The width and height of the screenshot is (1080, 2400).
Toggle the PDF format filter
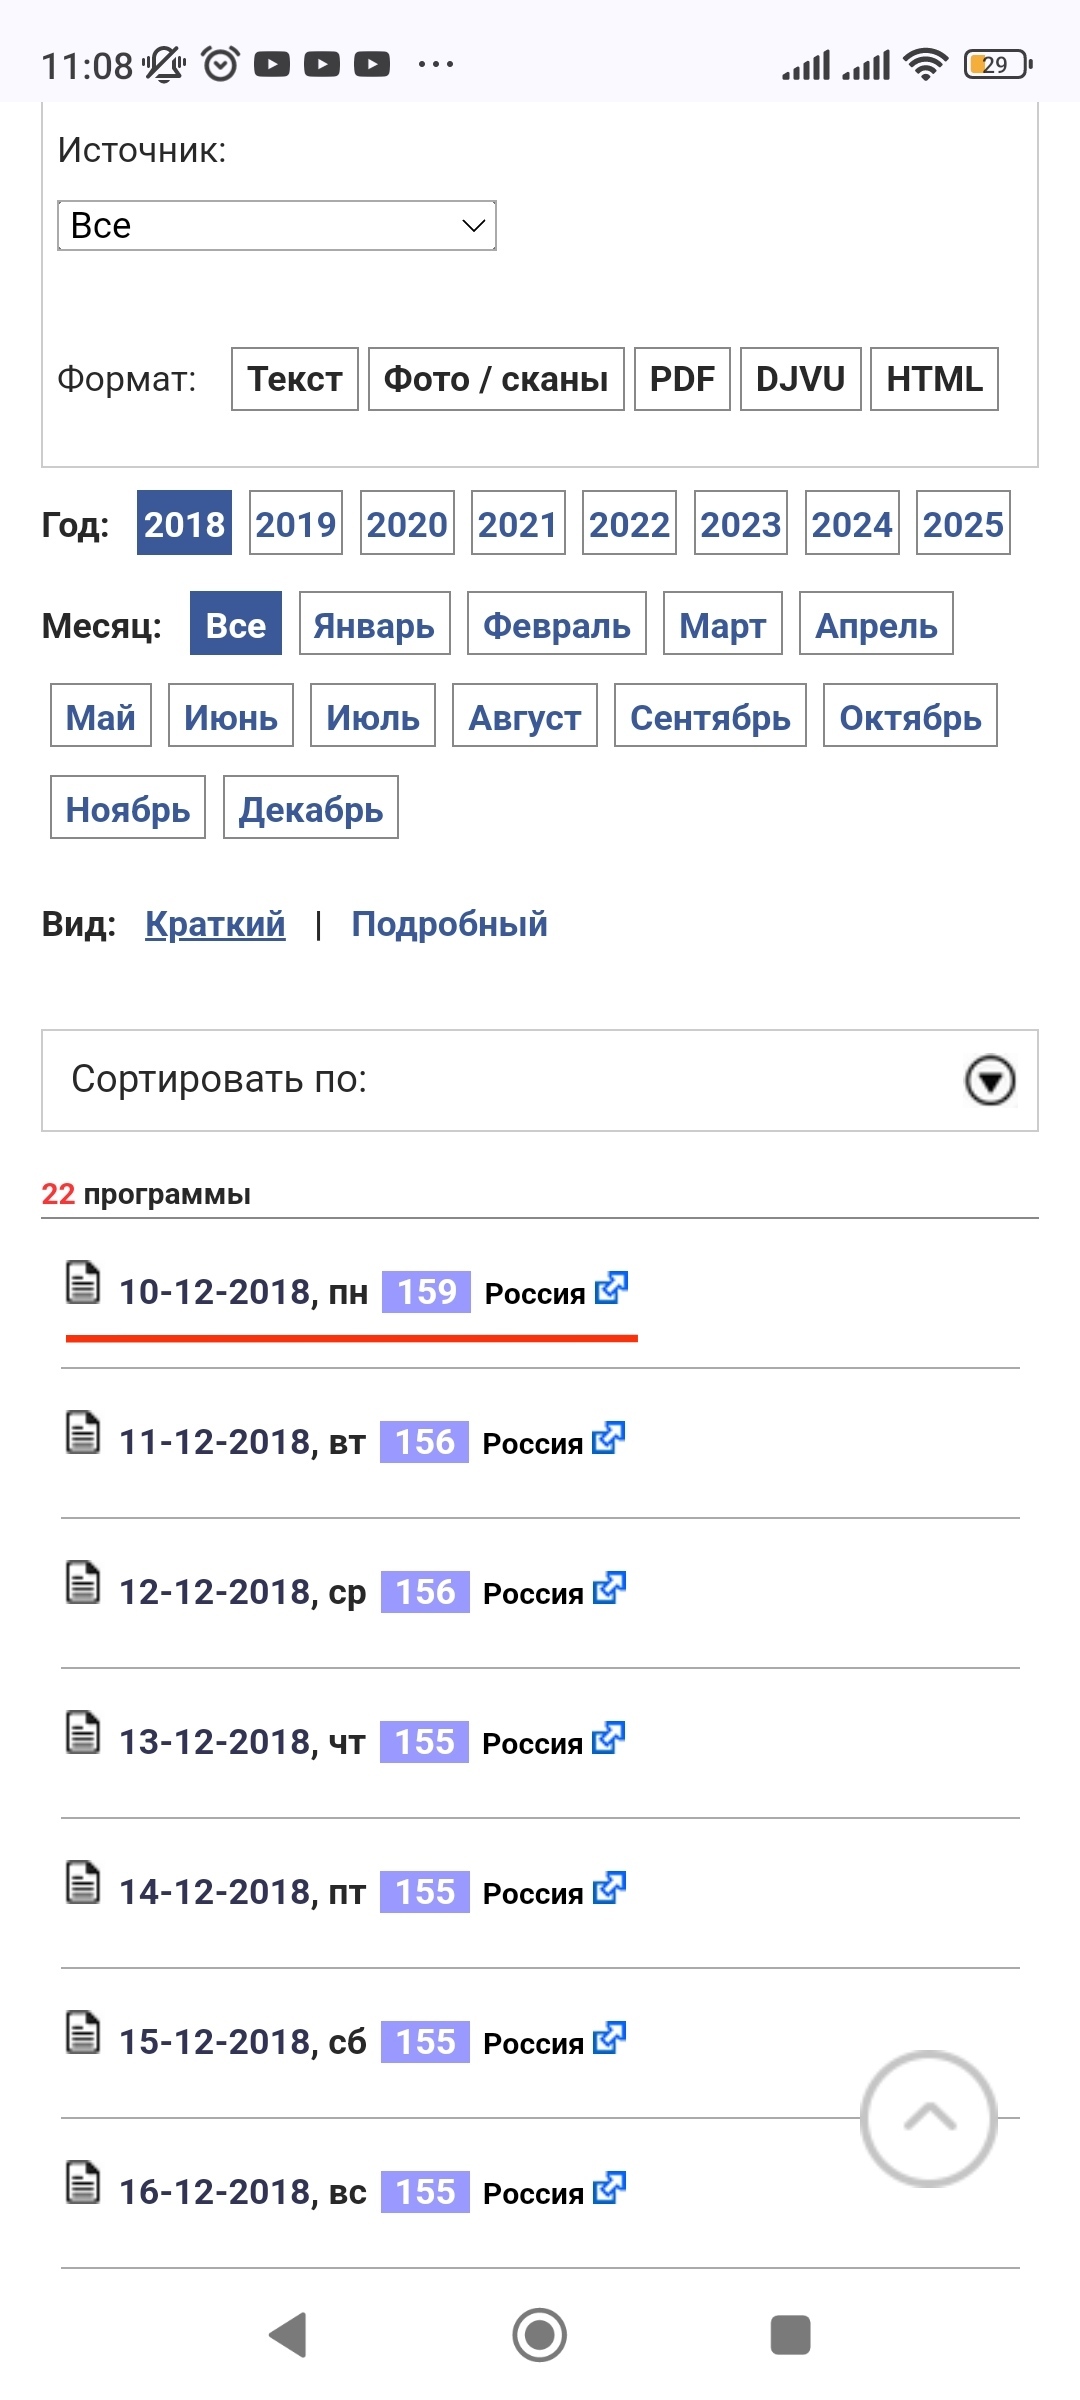[x=682, y=379]
